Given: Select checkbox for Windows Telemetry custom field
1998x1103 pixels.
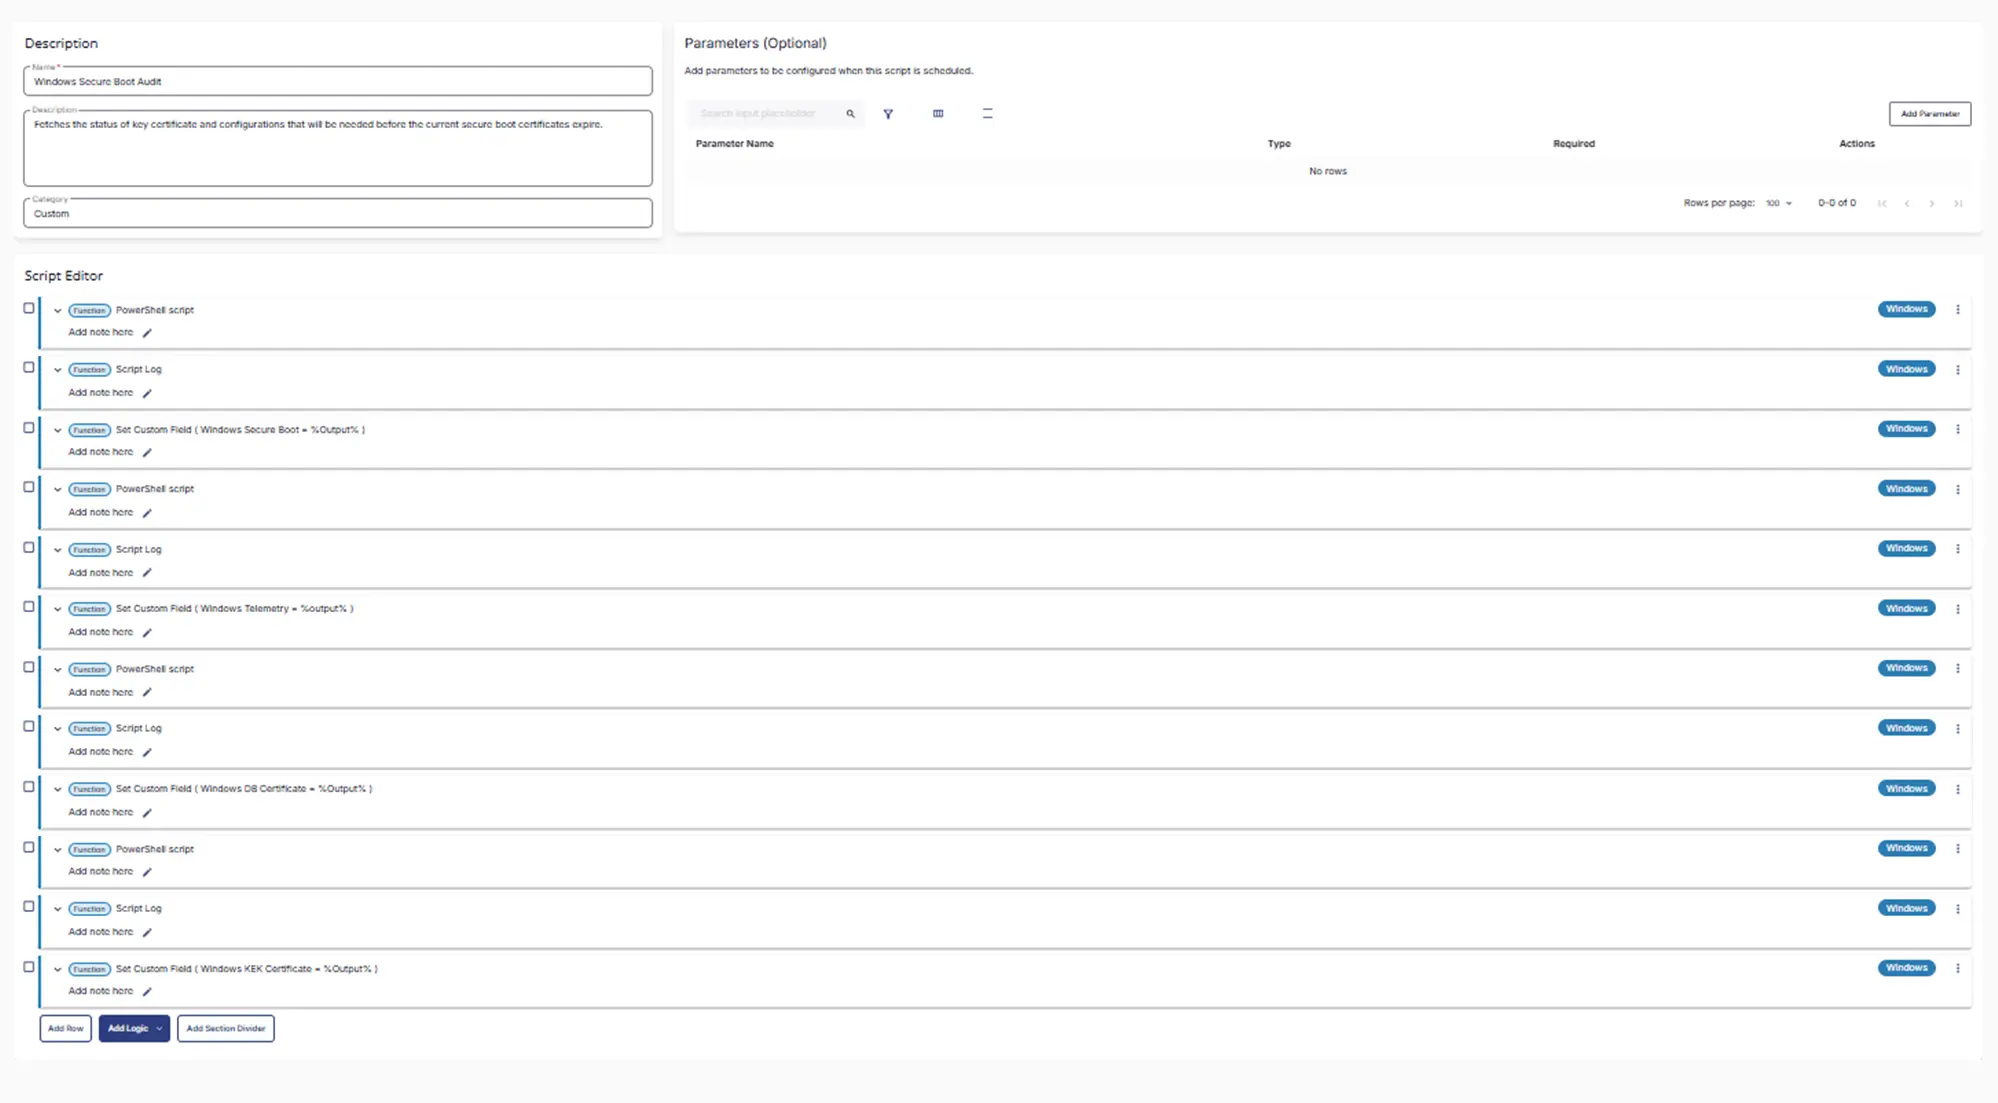Looking at the screenshot, I should (x=29, y=607).
